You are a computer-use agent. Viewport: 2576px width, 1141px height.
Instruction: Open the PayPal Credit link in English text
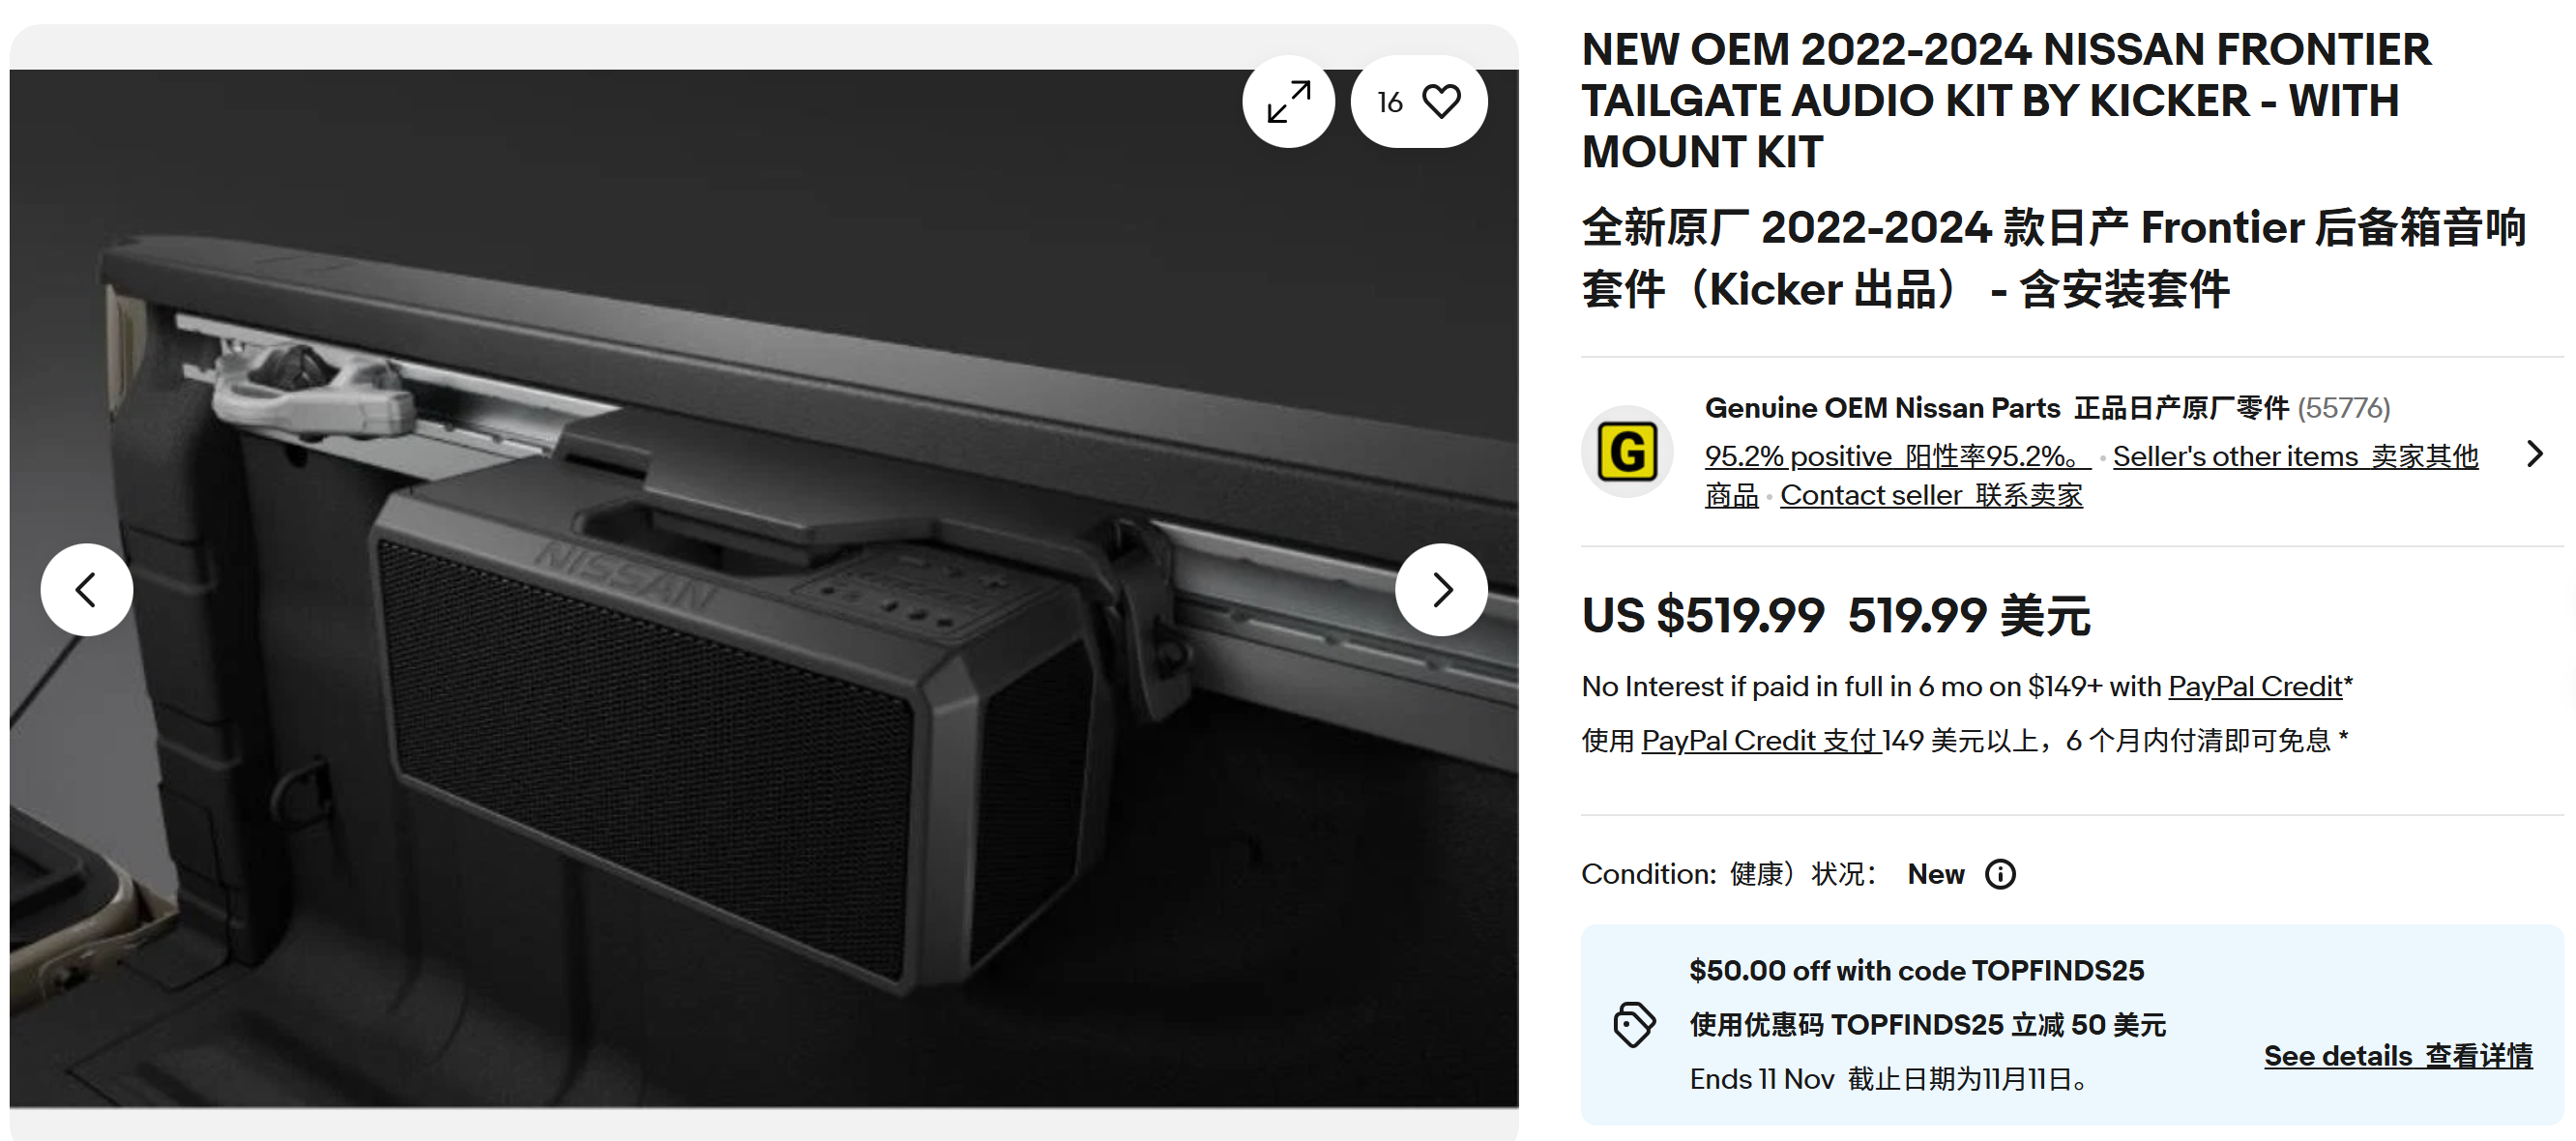pos(2255,686)
